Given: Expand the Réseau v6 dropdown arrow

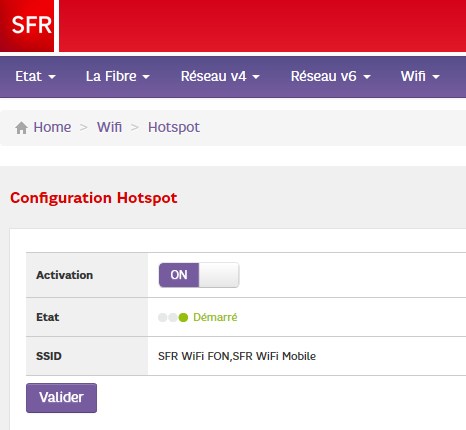Looking at the screenshot, I should 367,77.
